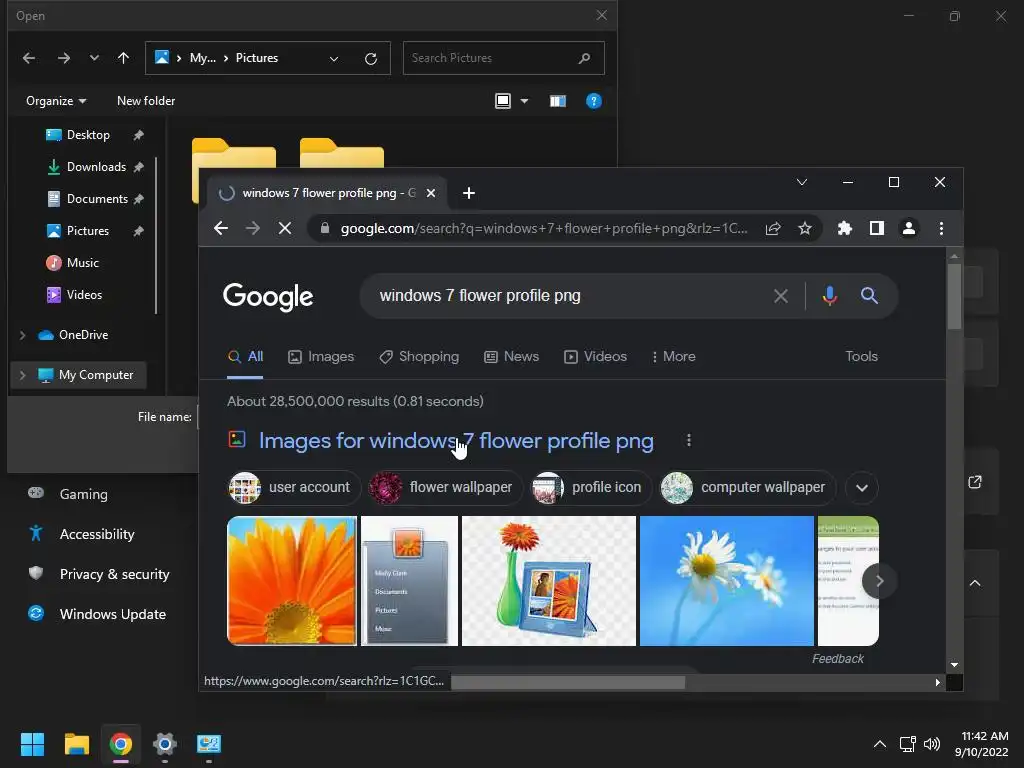
Task: Click the next arrow on image carousel
Action: coord(879,581)
